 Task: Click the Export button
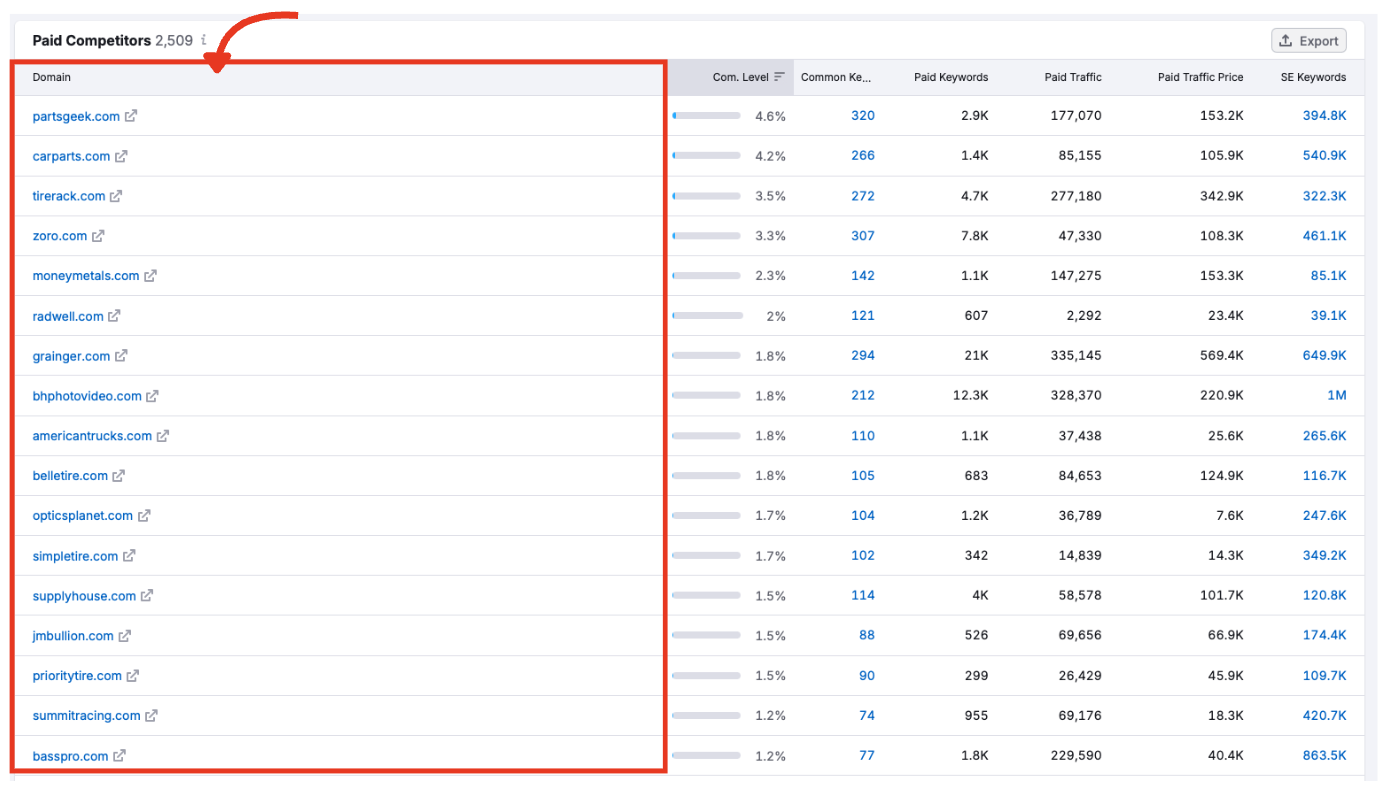coord(1309,40)
